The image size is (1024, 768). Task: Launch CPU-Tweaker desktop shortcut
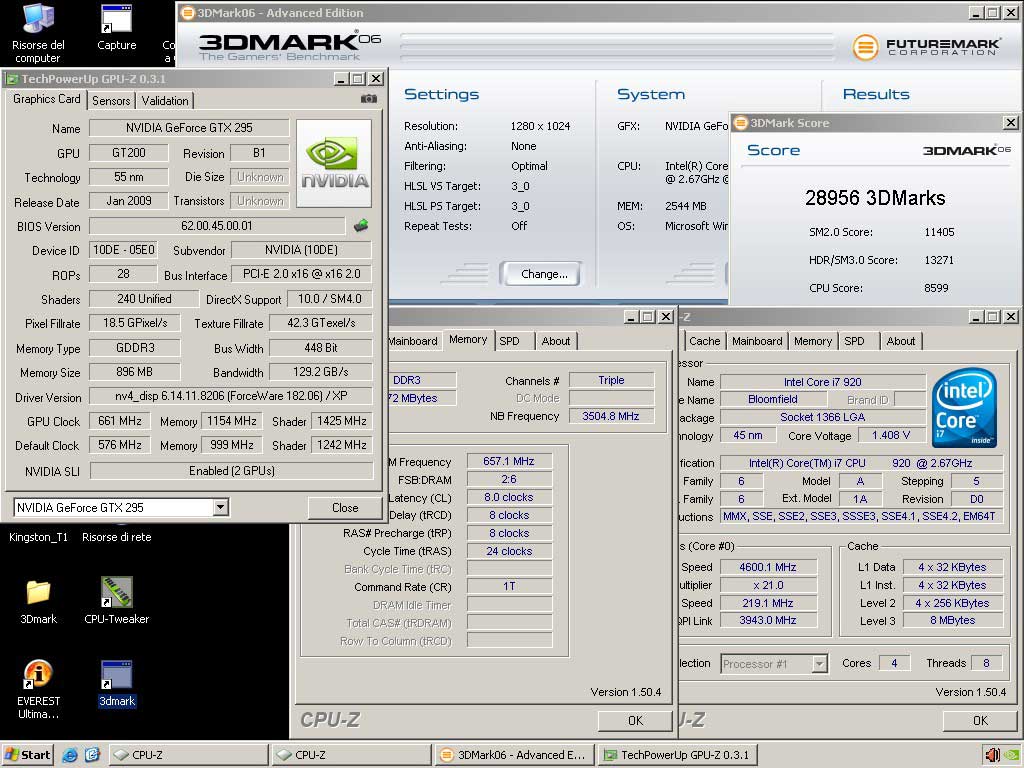(x=116, y=601)
